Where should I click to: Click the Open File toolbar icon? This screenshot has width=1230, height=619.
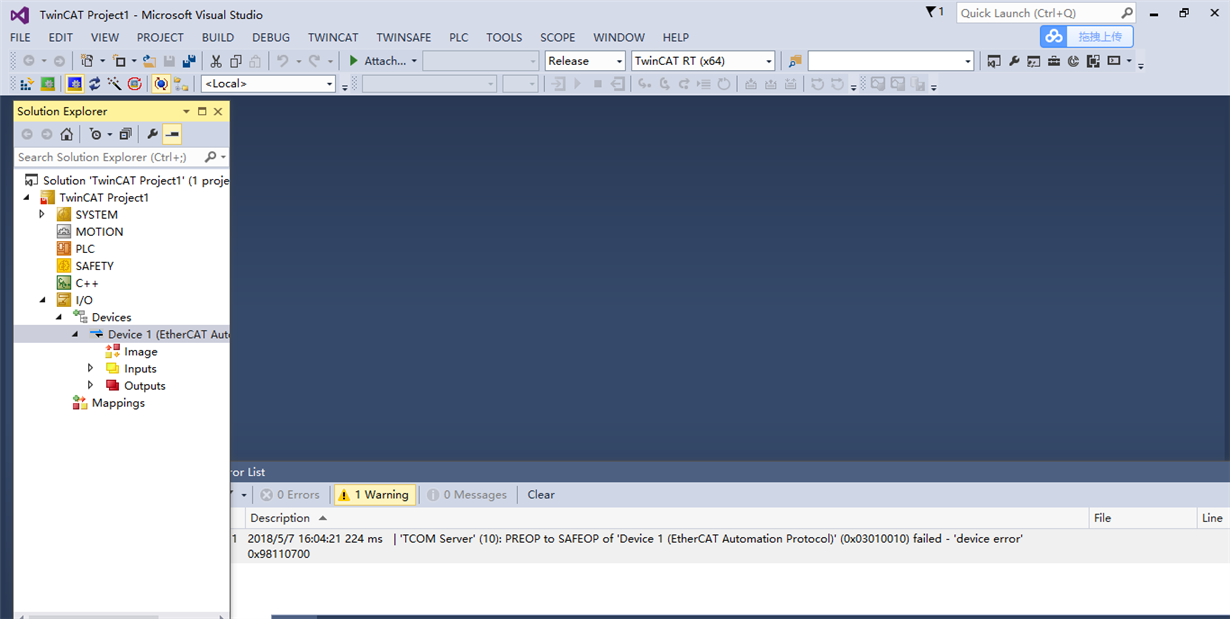tap(149, 61)
